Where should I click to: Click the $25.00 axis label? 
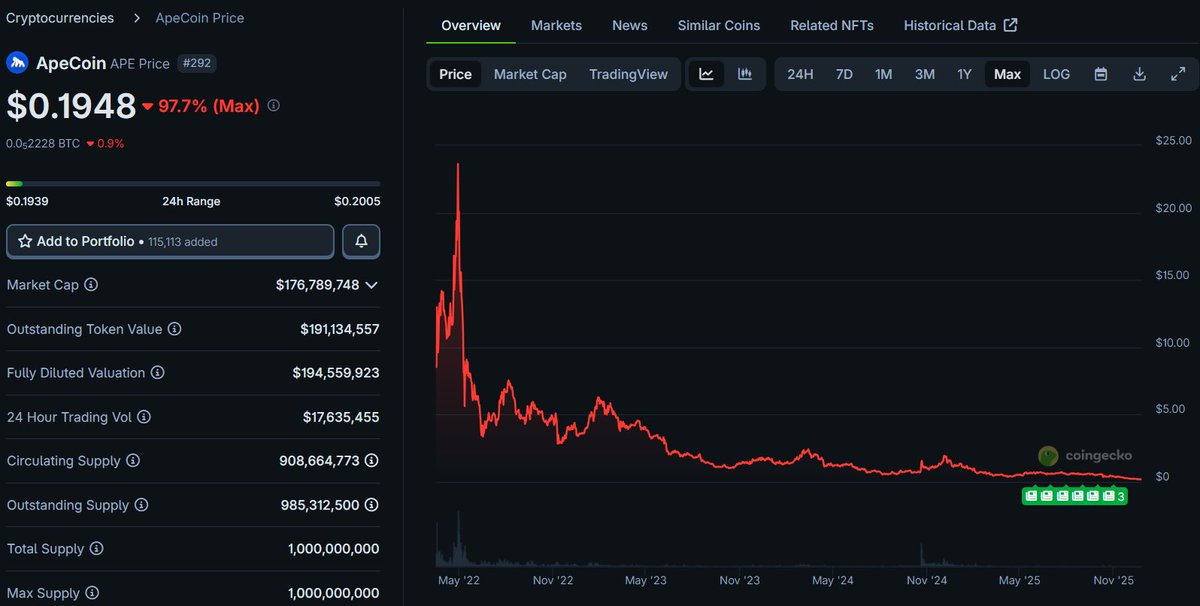tap(1173, 140)
